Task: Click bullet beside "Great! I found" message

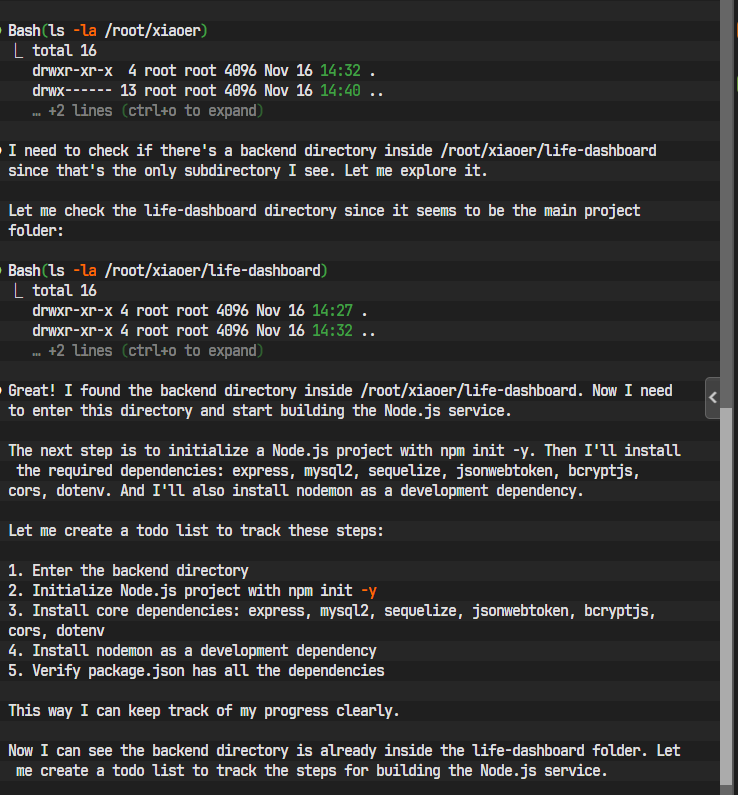Action: click(3, 391)
